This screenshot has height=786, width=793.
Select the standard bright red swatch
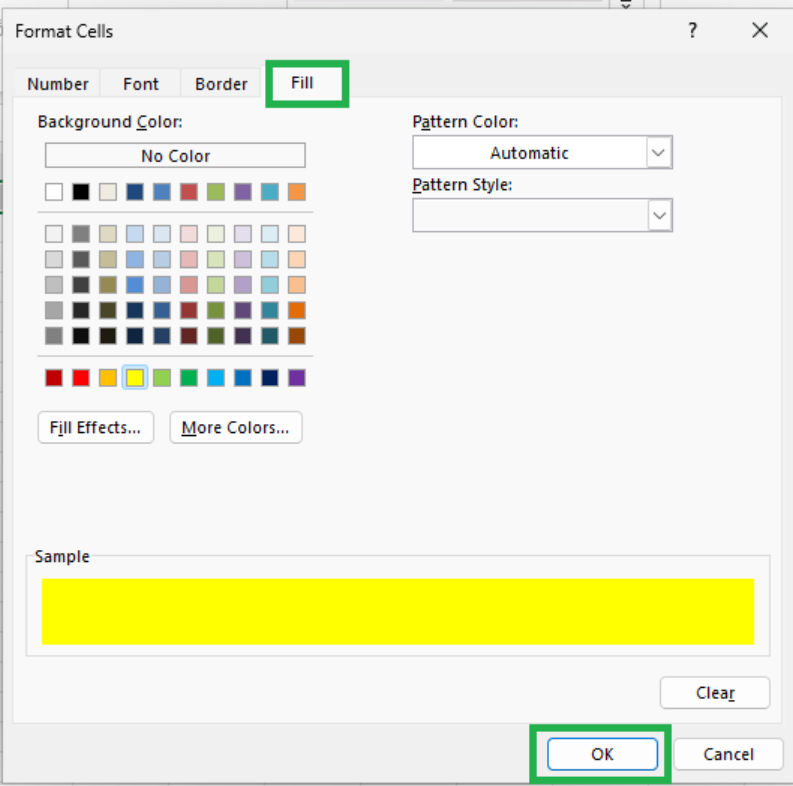pyautogui.click(x=81, y=378)
